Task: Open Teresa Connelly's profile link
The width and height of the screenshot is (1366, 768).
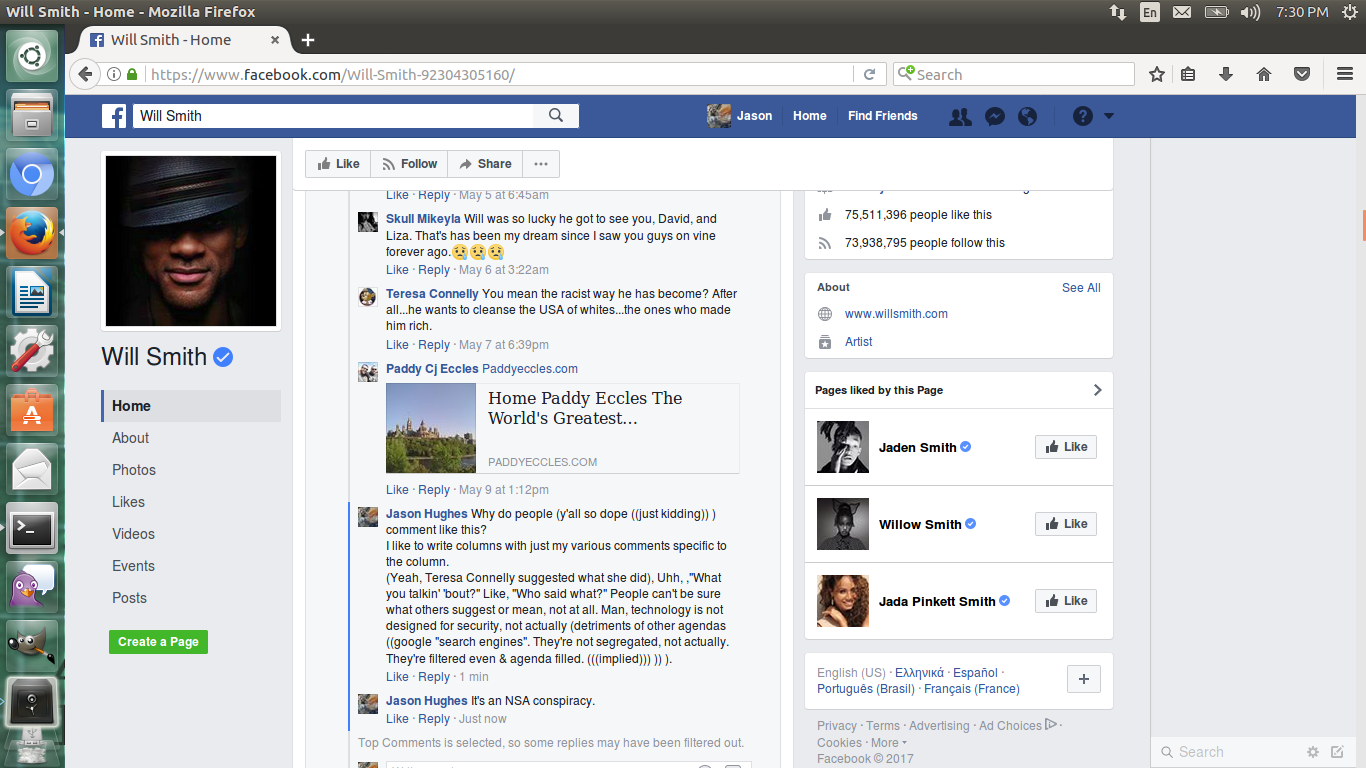Action: (x=432, y=294)
